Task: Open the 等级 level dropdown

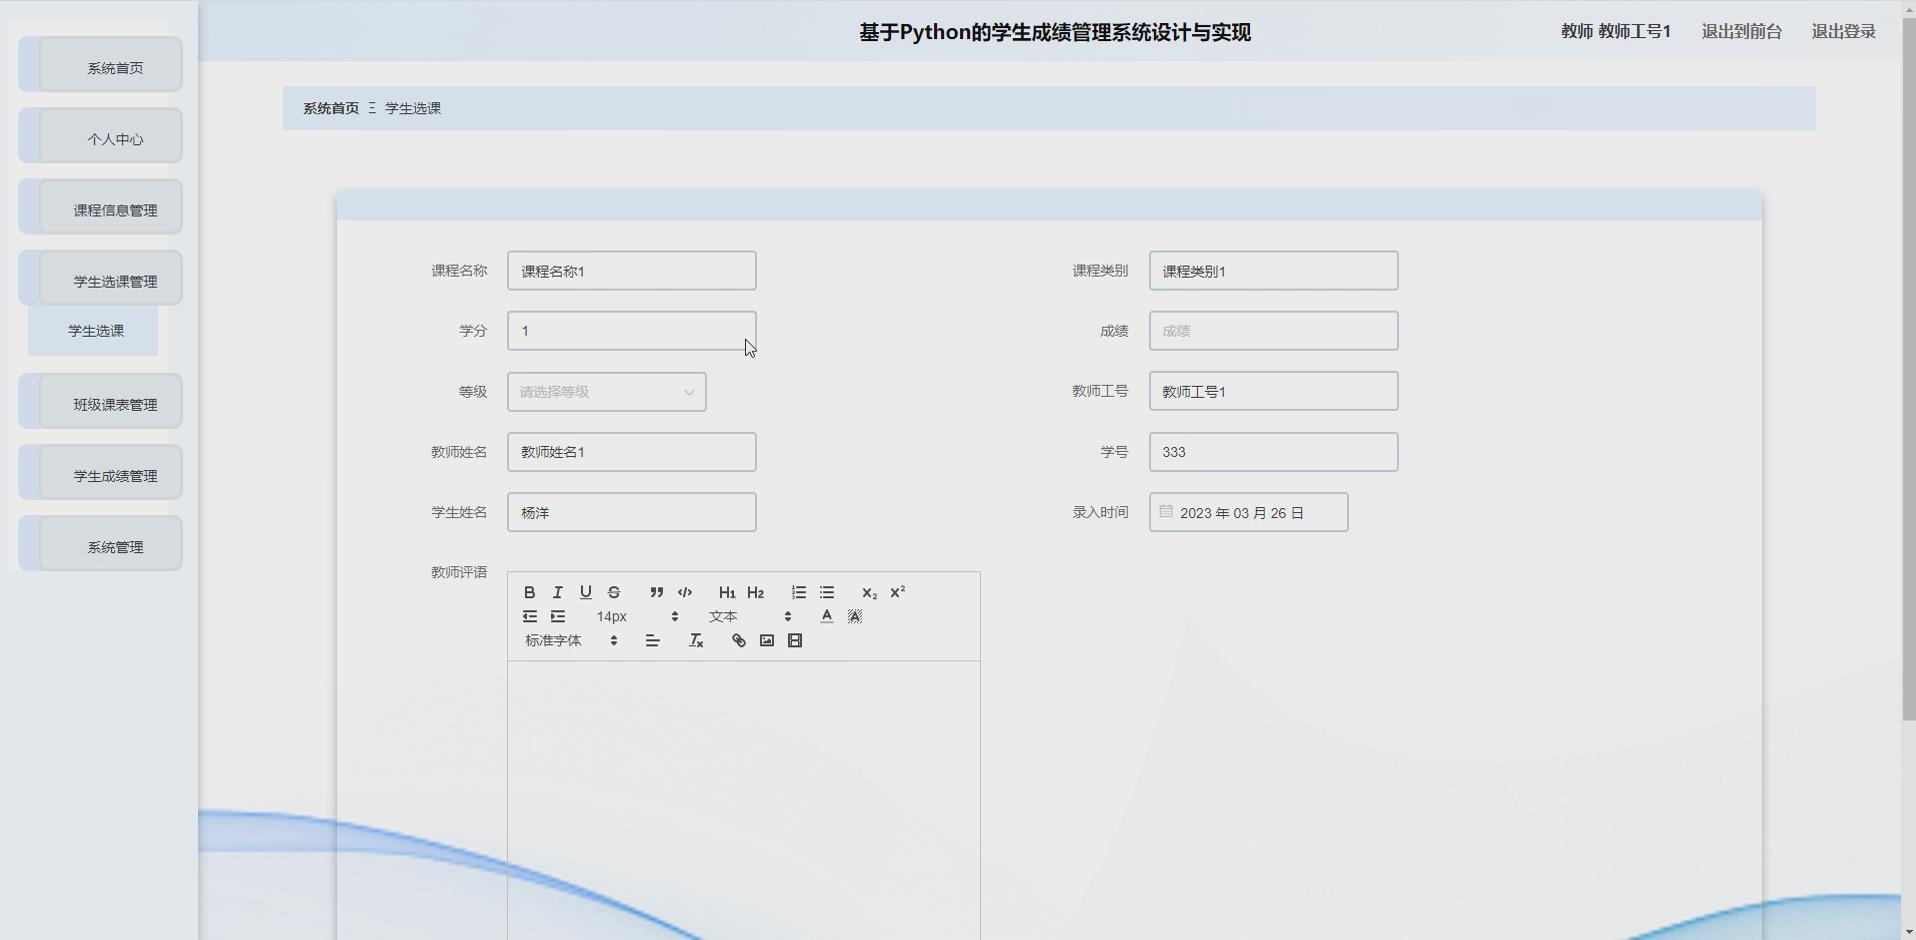Action: (606, 391)
